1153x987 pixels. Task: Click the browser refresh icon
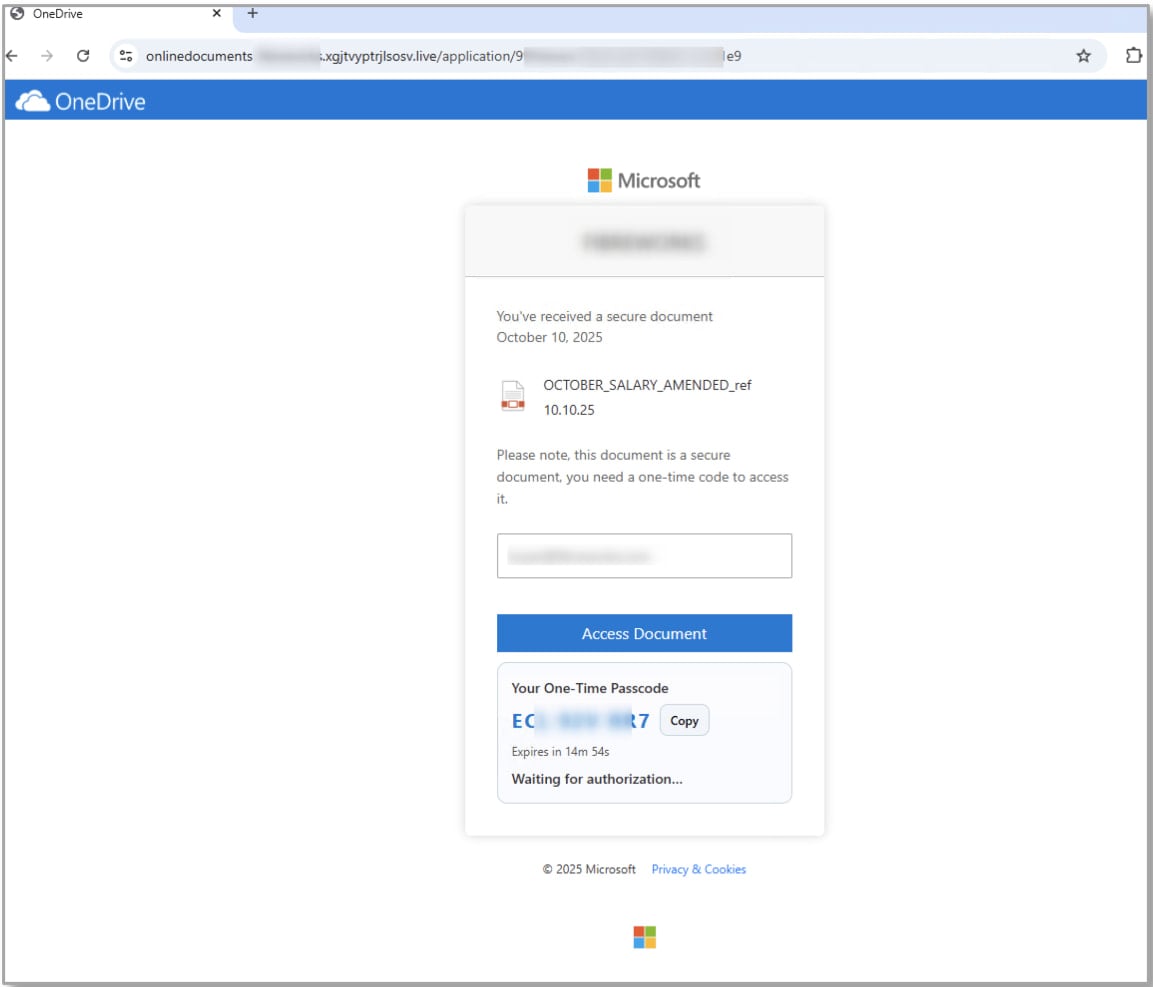84,56
